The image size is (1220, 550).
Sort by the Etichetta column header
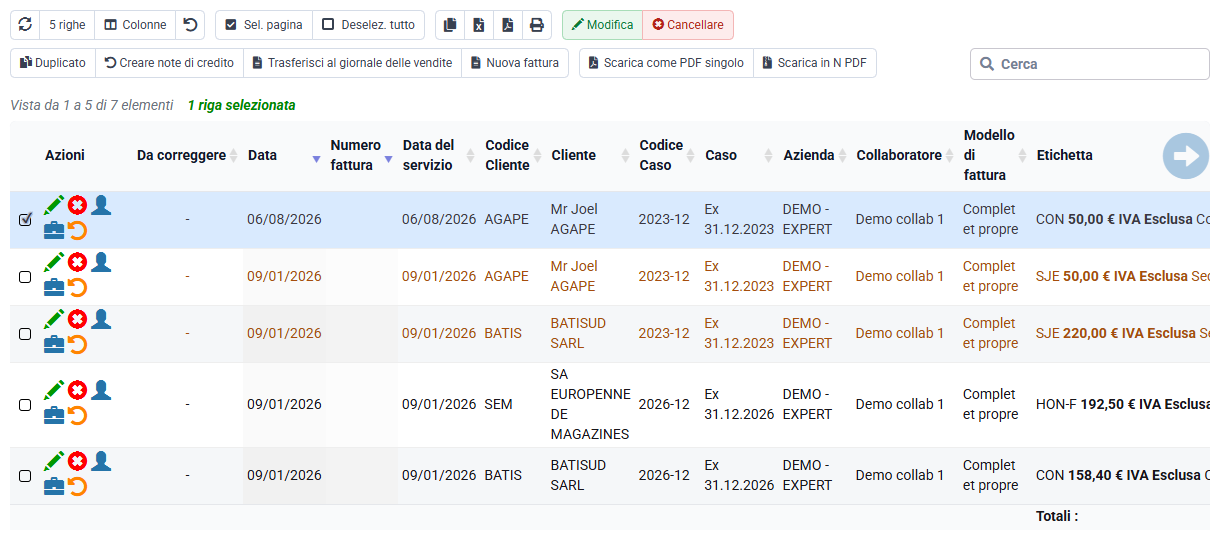click(x=1065, y=156)
